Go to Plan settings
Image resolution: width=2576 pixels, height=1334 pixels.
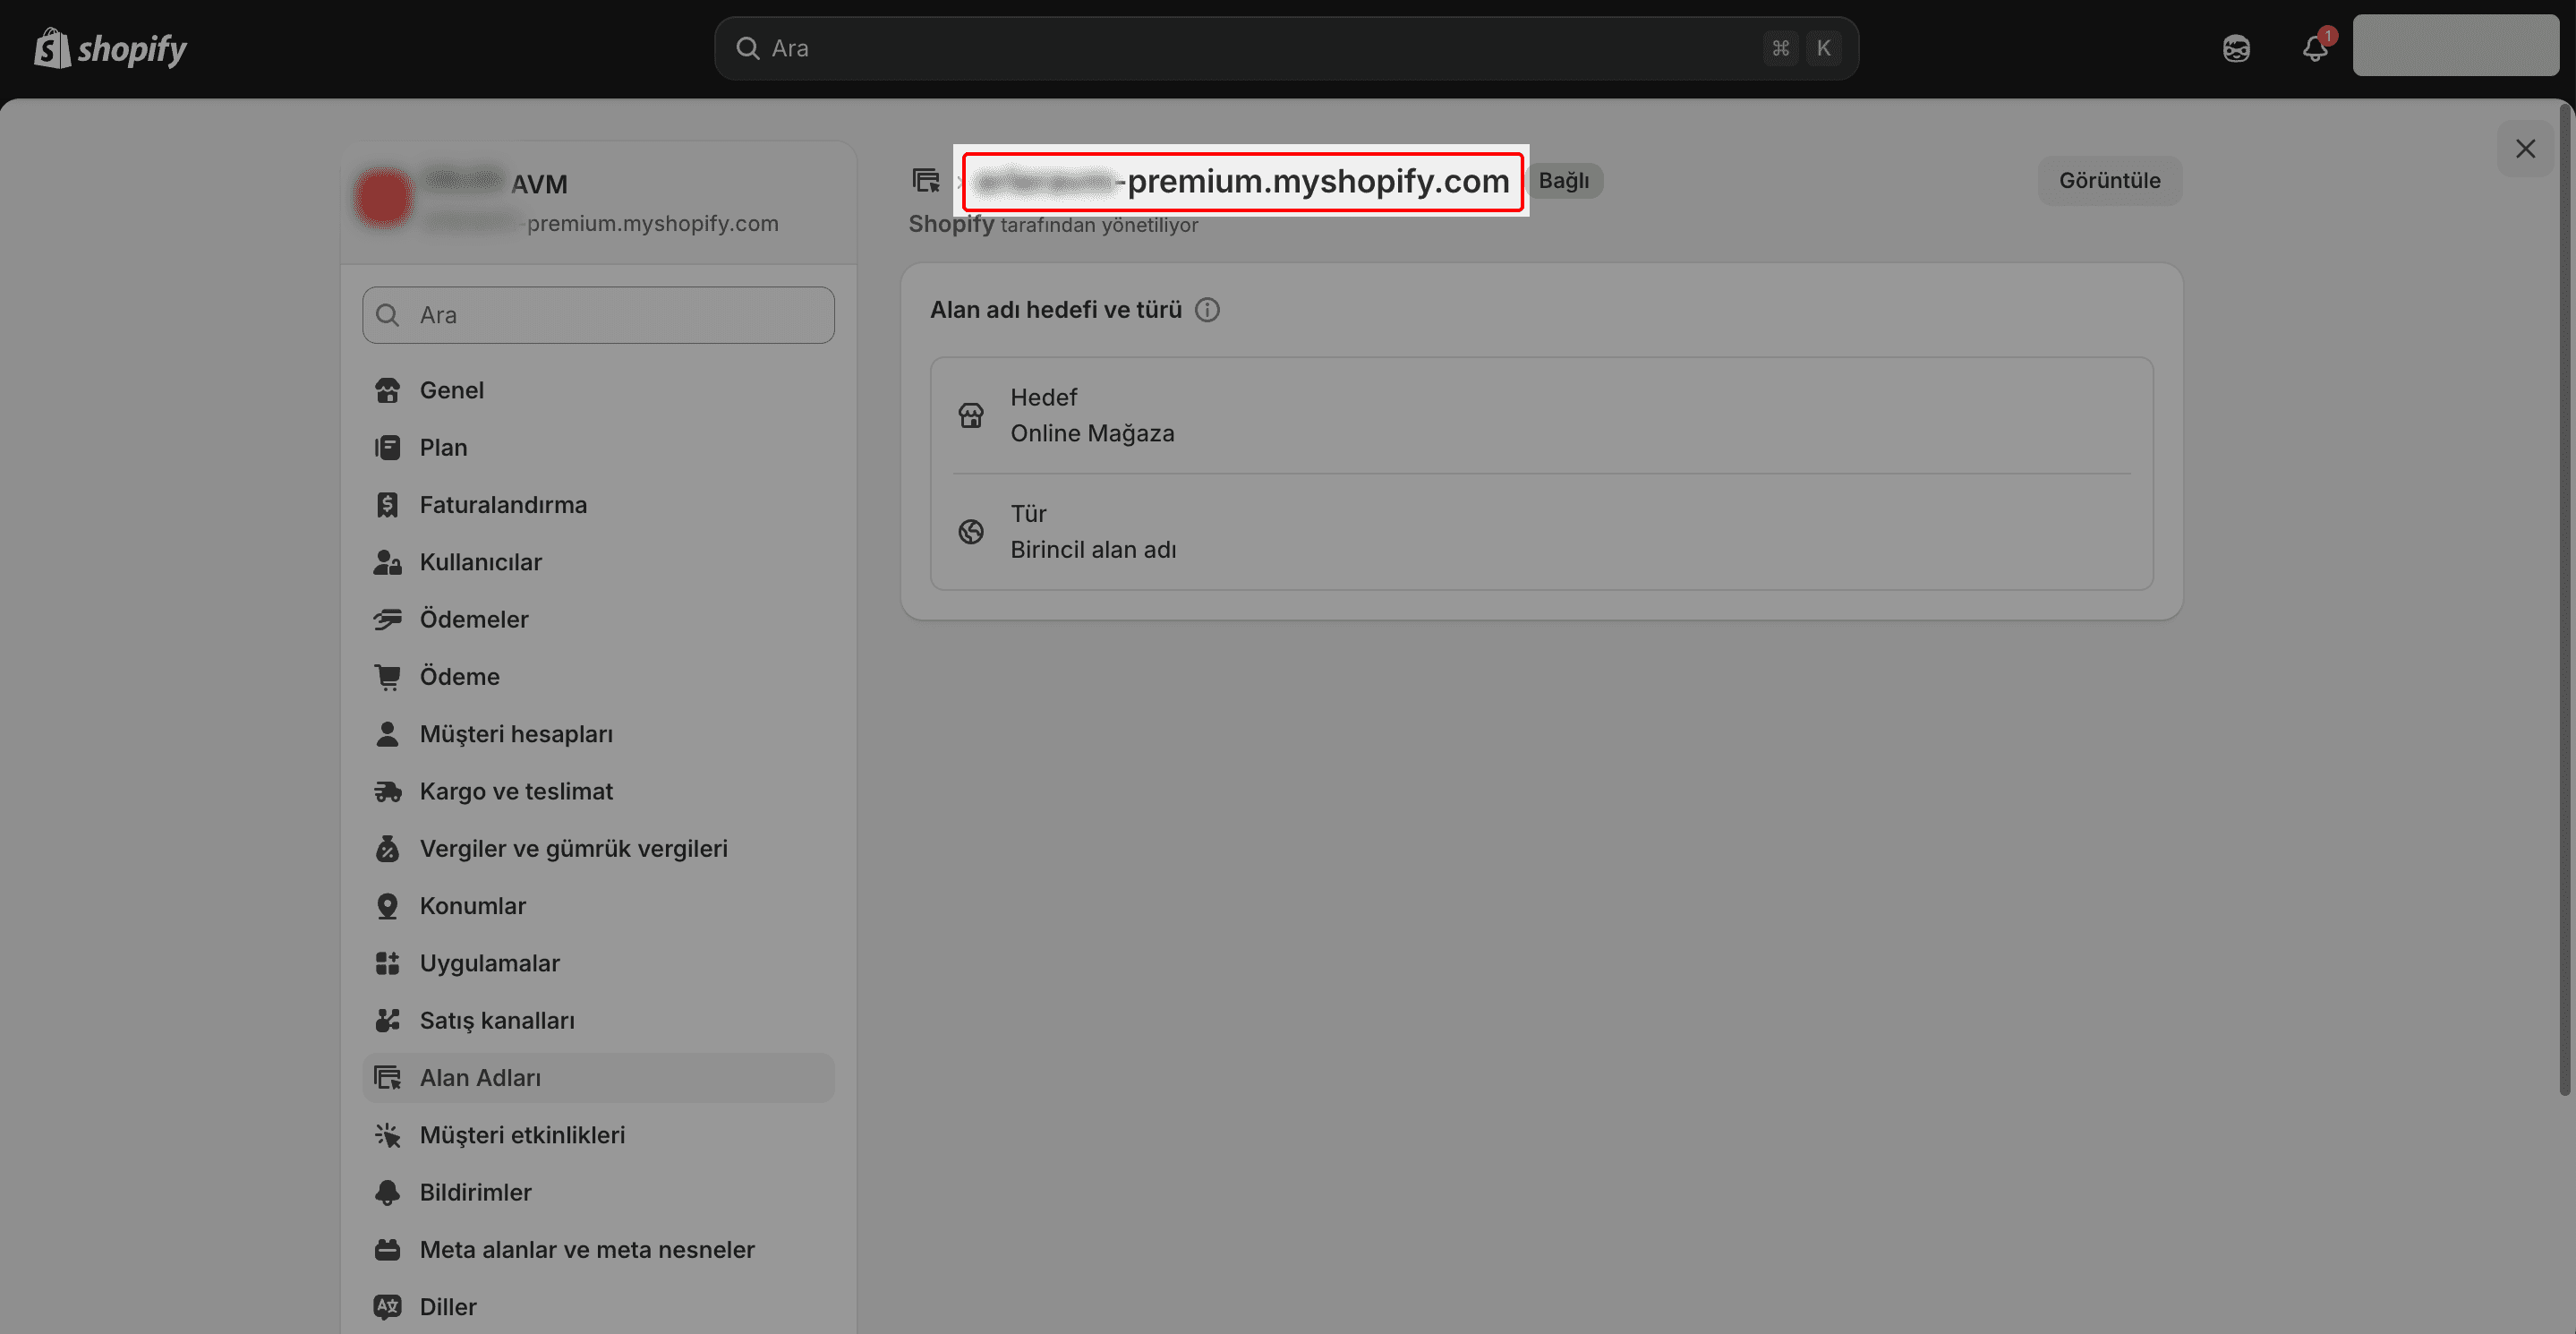click(x=443, y=448)
